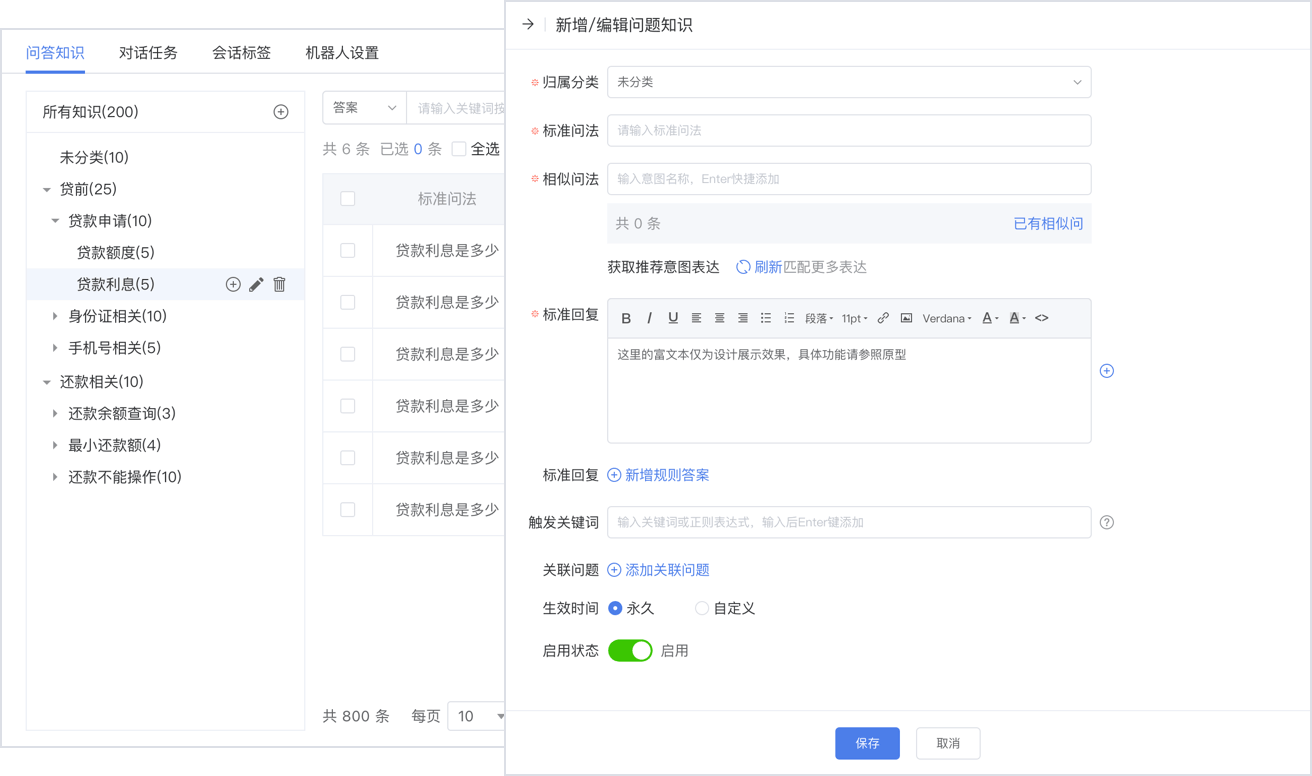The image size is (1312, 776).
Task: Open the 已有相似问 link
Action: click(1048, 224)
